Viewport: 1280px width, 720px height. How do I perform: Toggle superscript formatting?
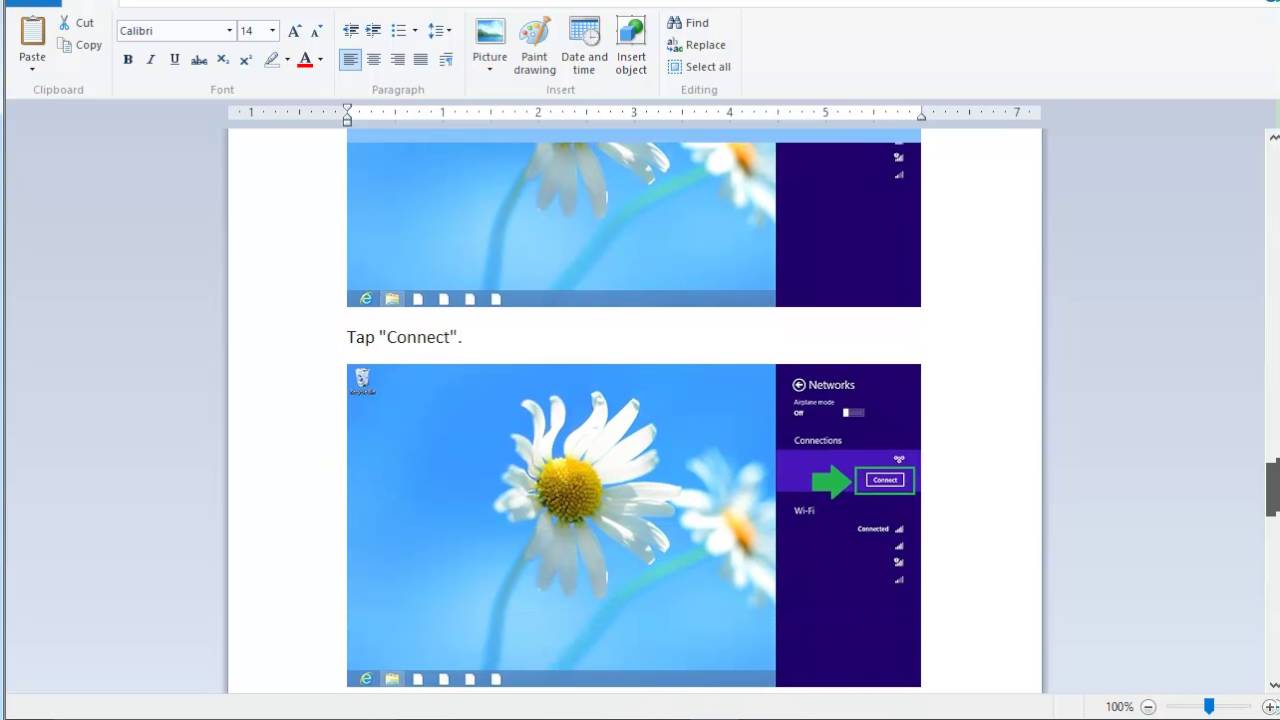(x=246, y=60)
